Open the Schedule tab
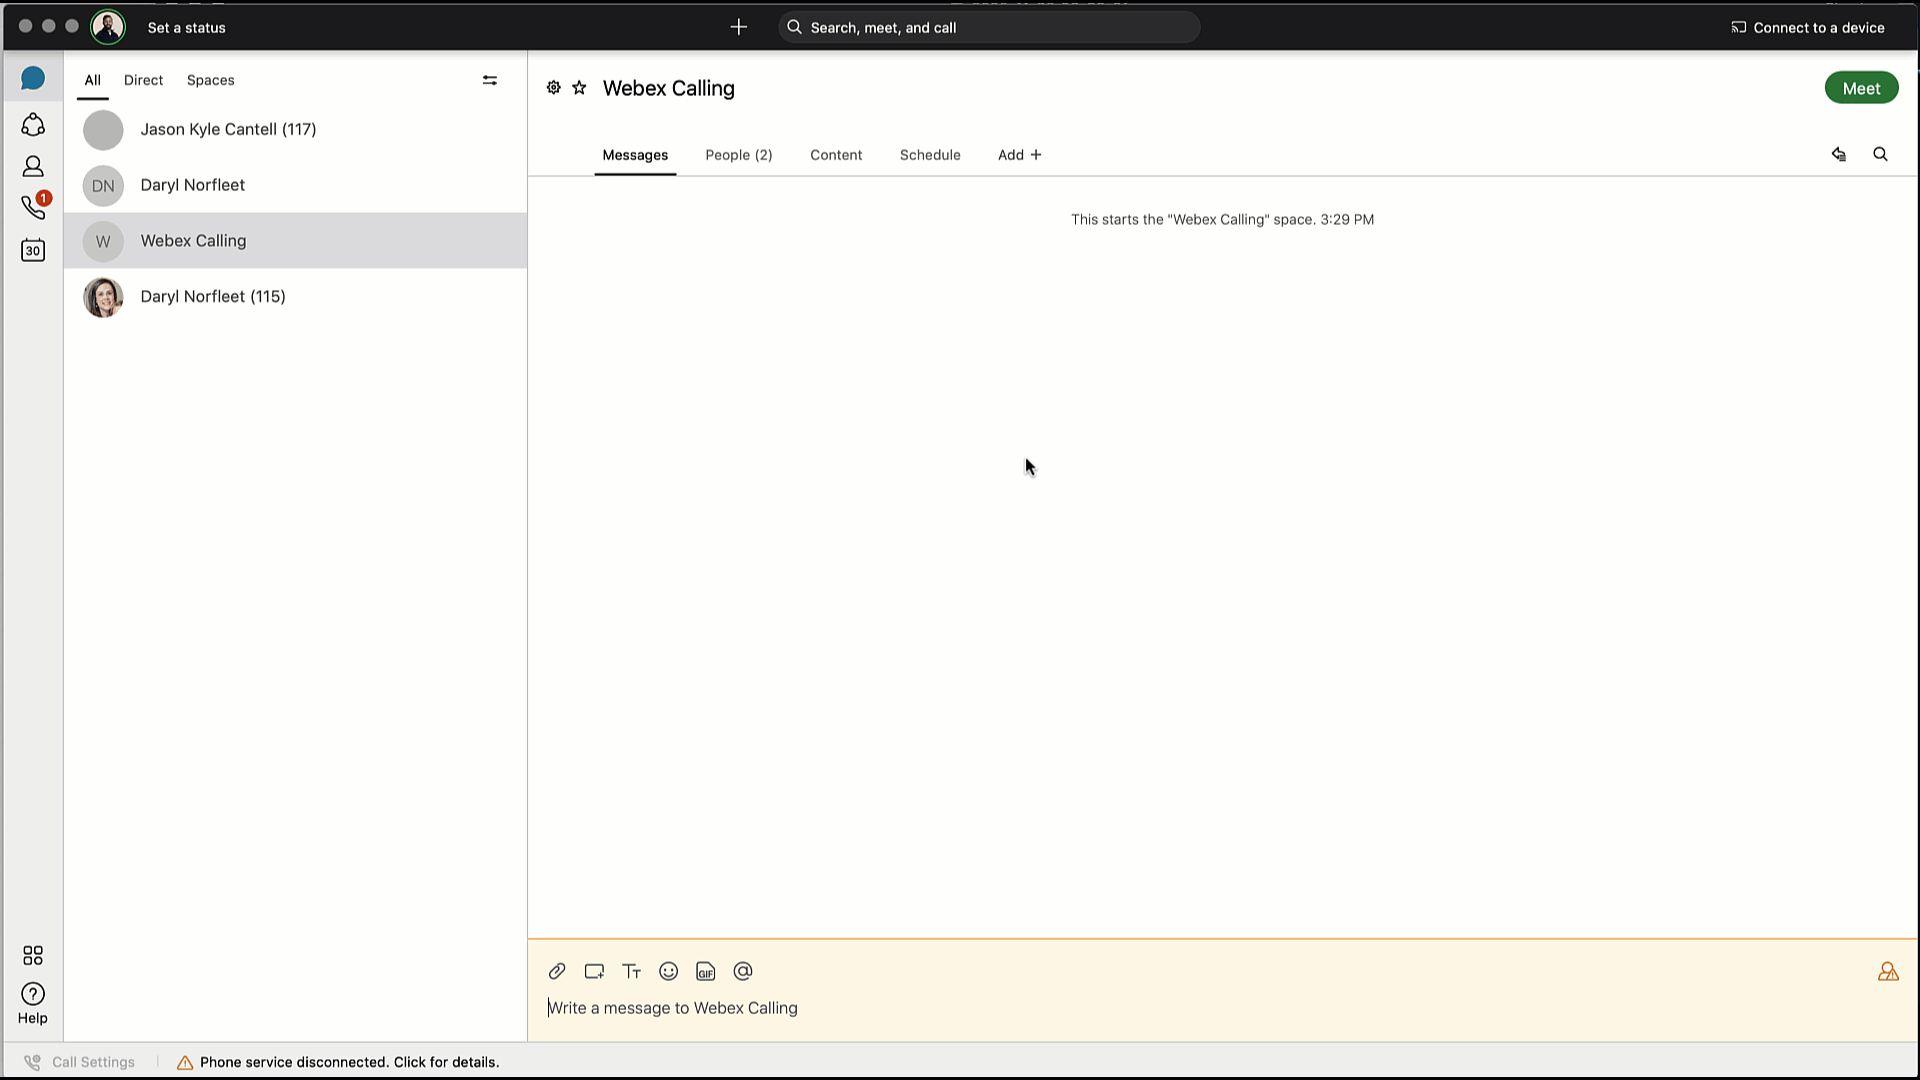Viewport: 1920px width, 1080px height. (930, 155)
